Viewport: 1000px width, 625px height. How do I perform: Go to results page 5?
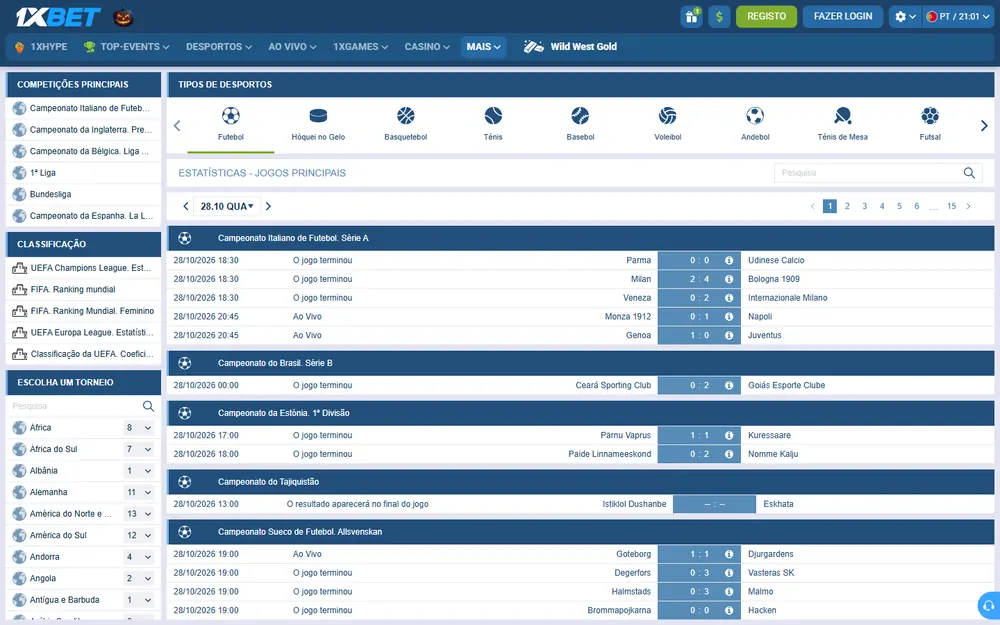pos(899,206)
